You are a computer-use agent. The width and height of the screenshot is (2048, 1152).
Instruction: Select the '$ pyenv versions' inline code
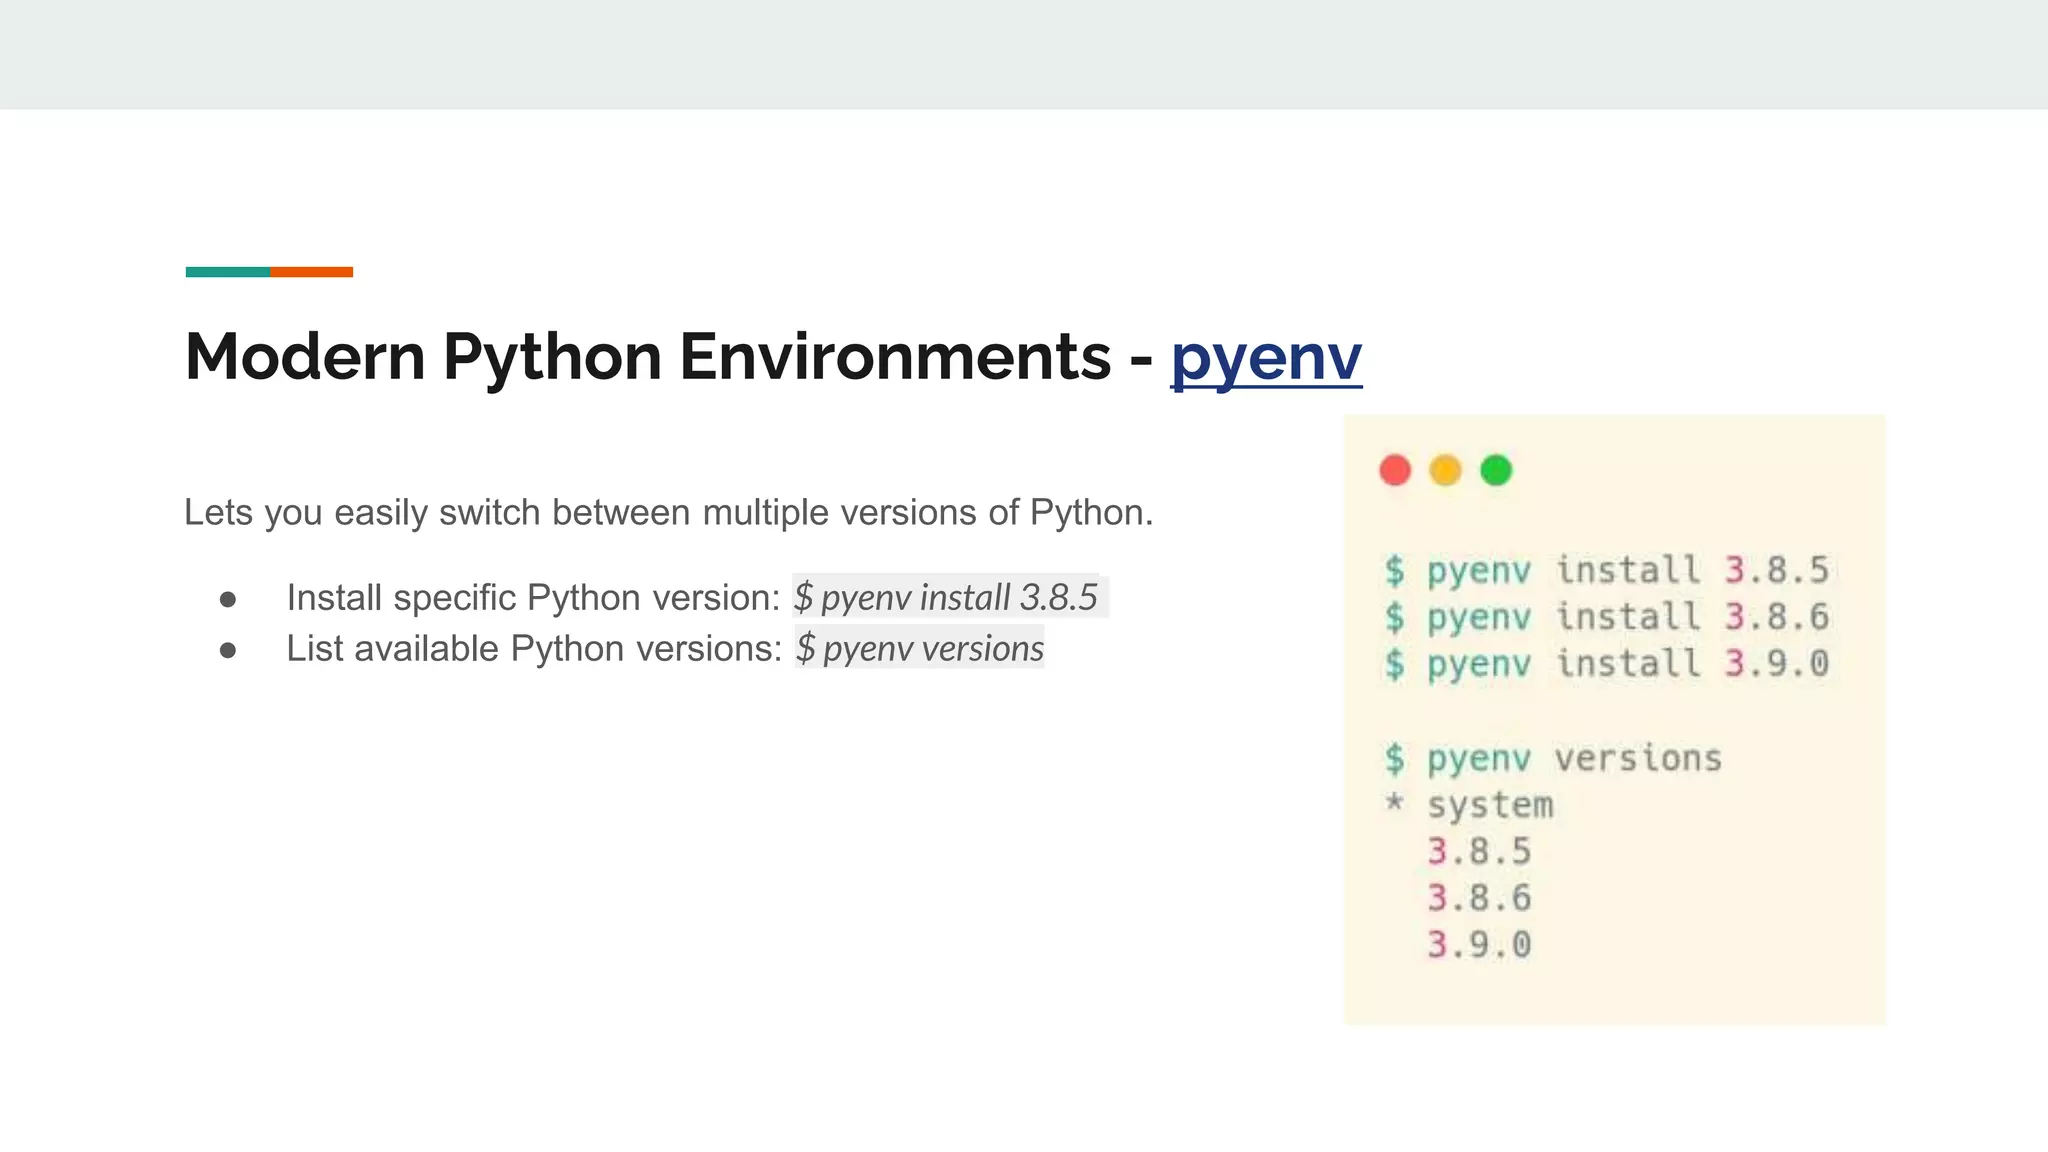click(919, 649)
